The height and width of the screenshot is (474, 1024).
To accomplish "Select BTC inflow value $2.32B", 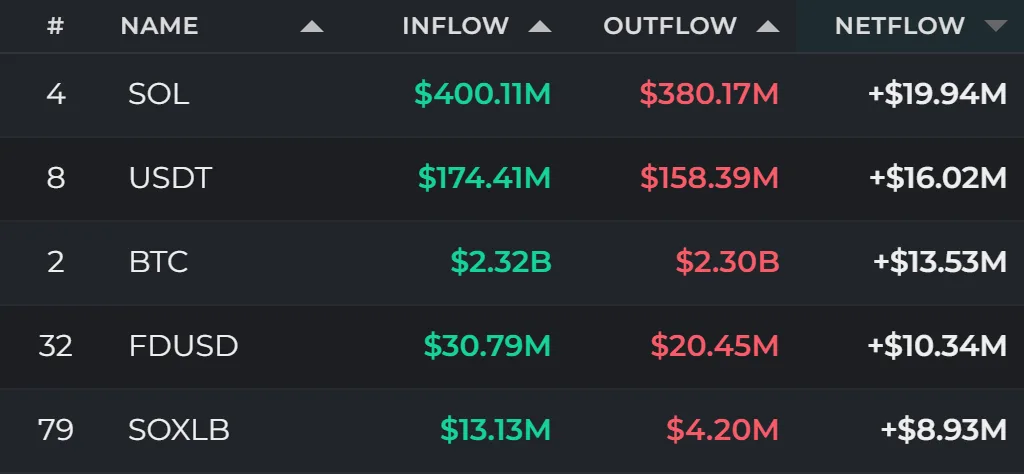I will coord(501,262).
